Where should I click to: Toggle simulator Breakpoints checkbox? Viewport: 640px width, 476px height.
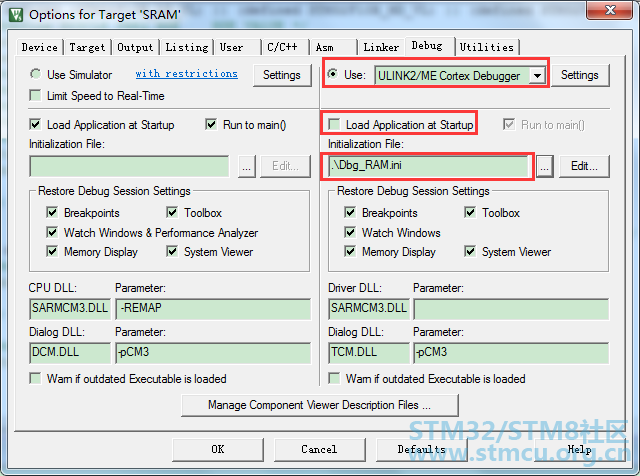tap(52, 212)
